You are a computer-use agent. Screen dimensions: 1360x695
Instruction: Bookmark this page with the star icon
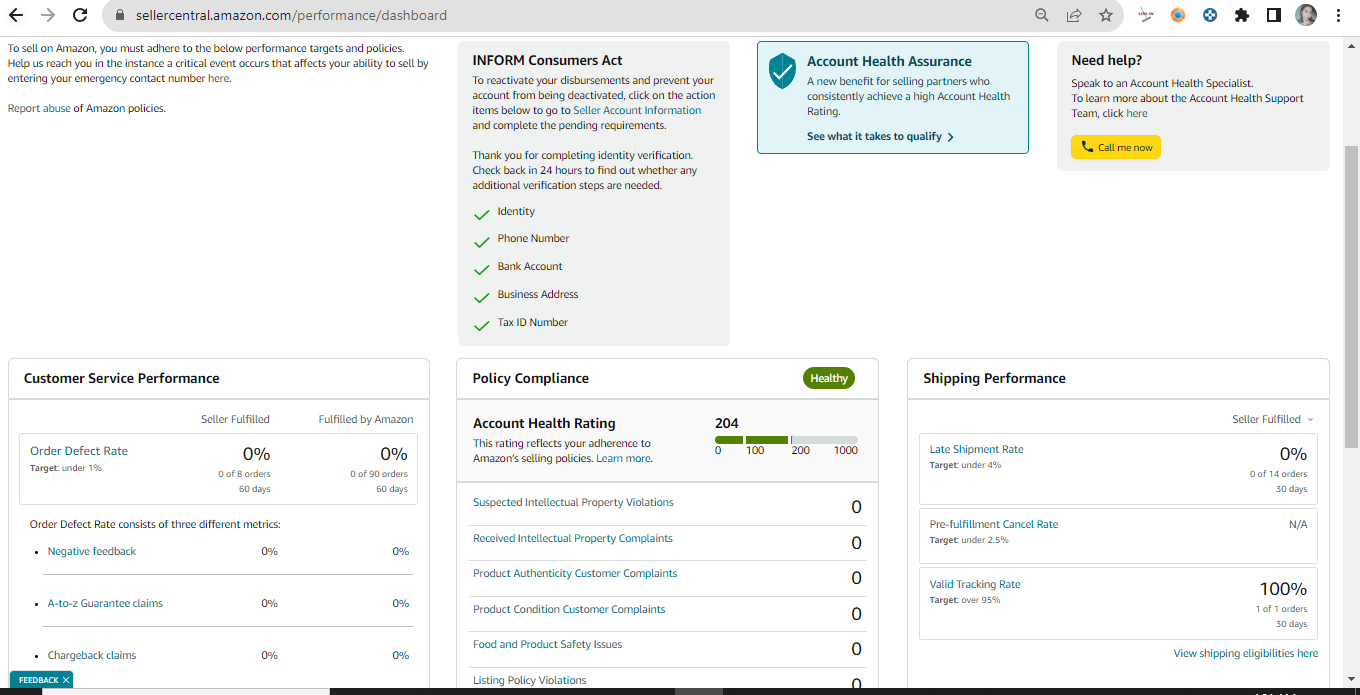1105,15
